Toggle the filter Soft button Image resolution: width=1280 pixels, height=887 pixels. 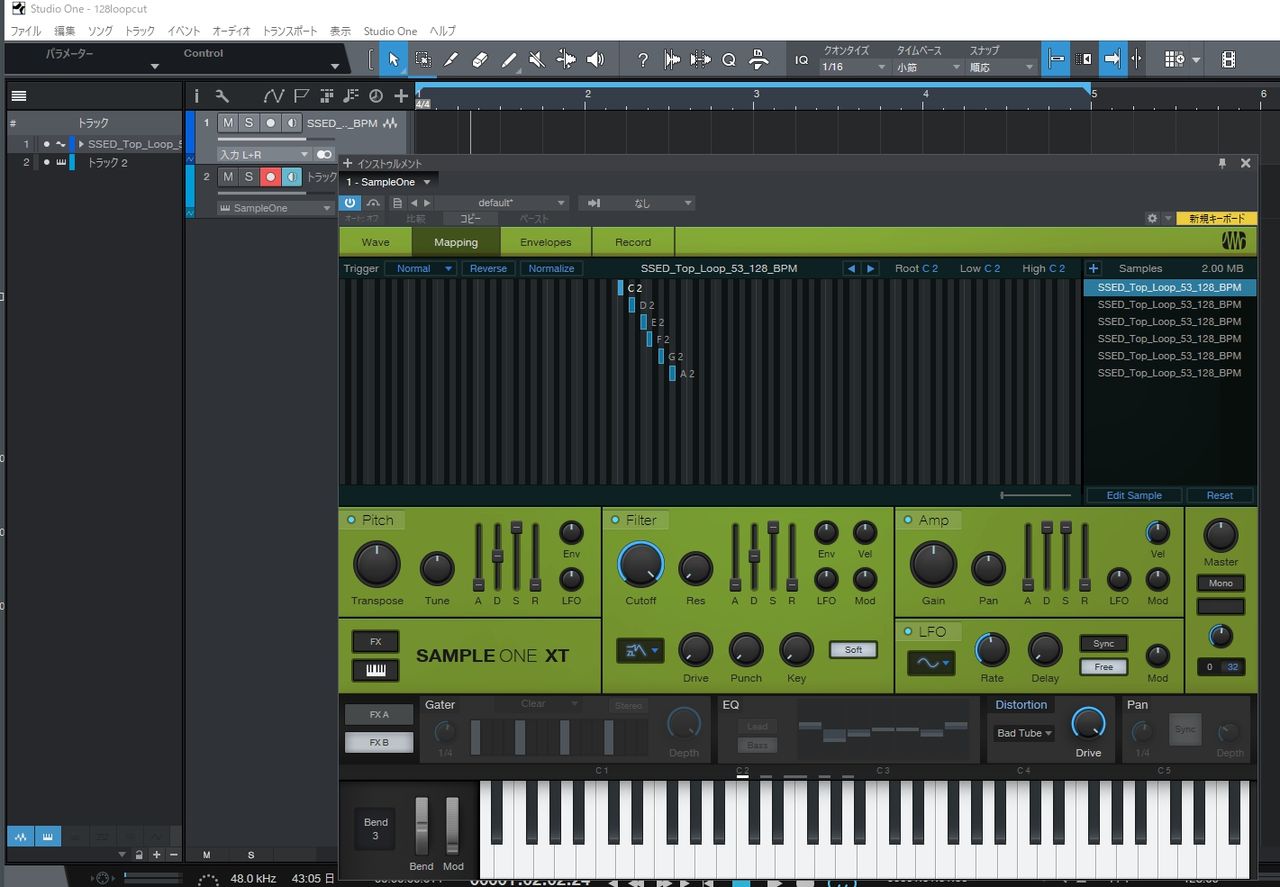click(x=853, y=650)
